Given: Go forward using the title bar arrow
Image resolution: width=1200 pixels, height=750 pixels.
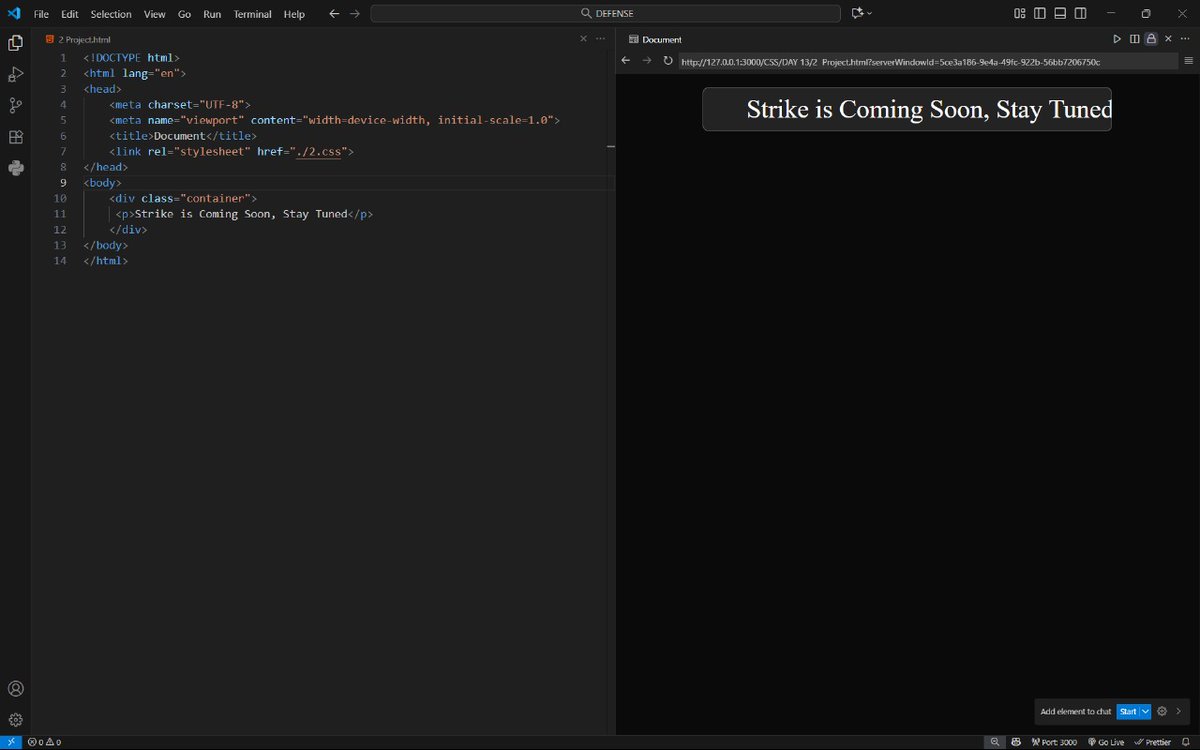Looking at the screenshot, I should (x=355, y=14).
